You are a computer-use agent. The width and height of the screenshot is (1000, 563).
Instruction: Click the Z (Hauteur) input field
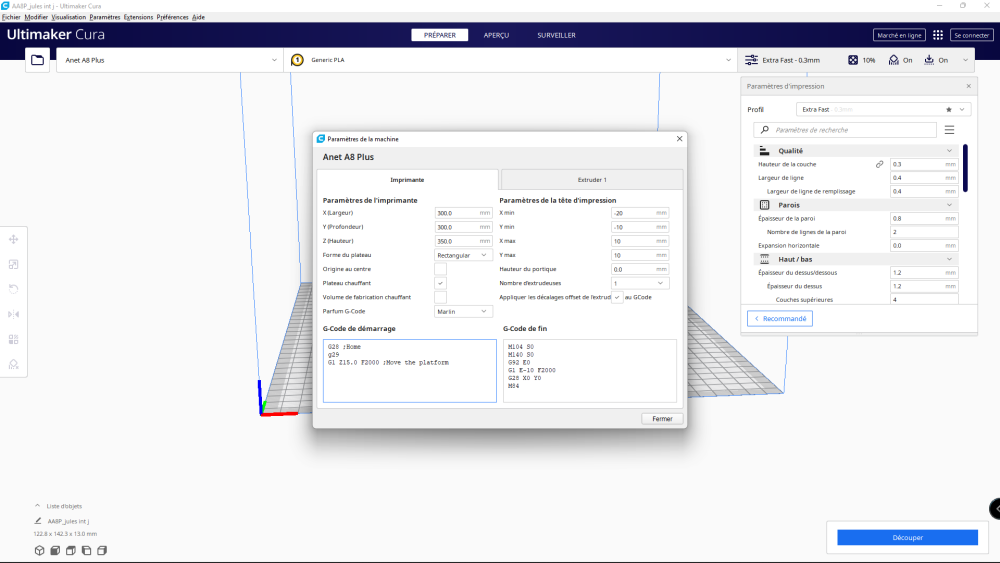click(463, 241)
